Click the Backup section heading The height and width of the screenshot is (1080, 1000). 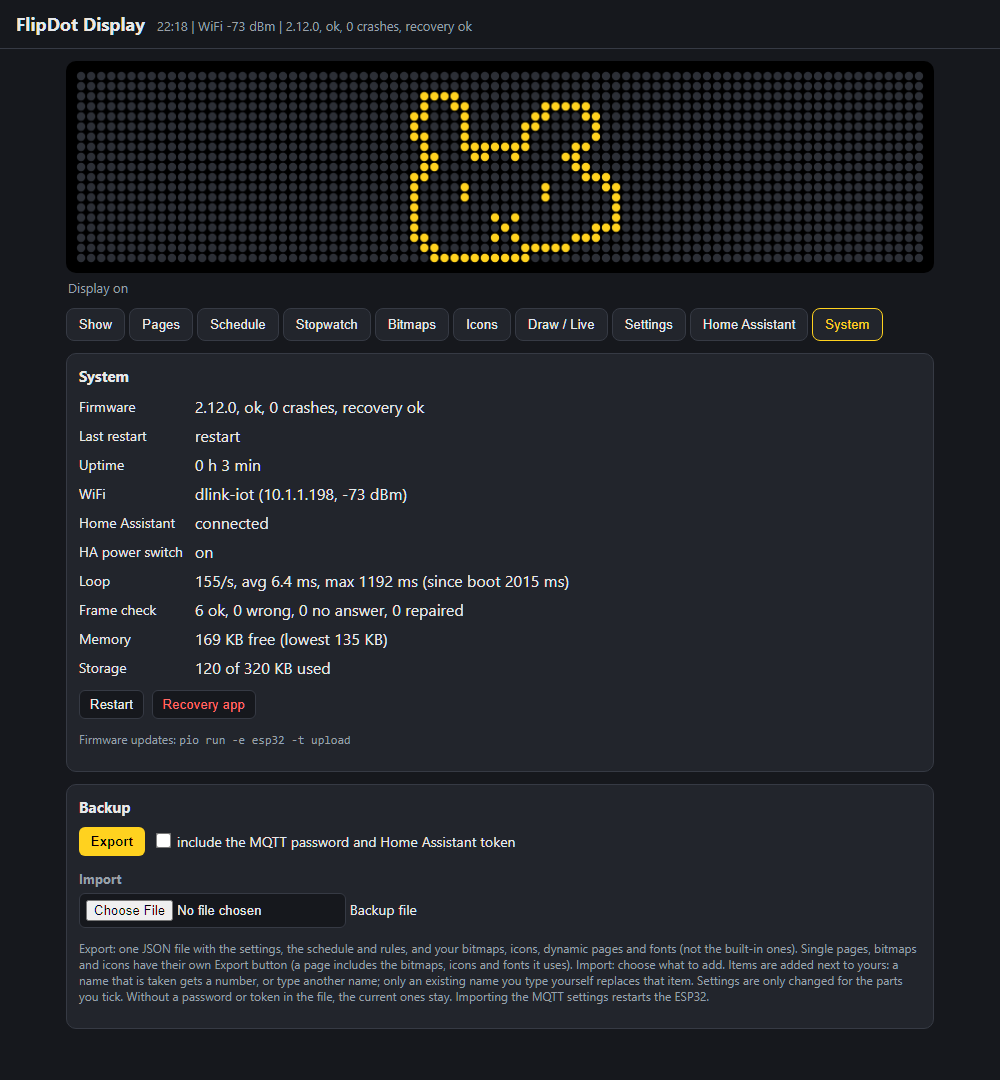(x=105, y=808)
